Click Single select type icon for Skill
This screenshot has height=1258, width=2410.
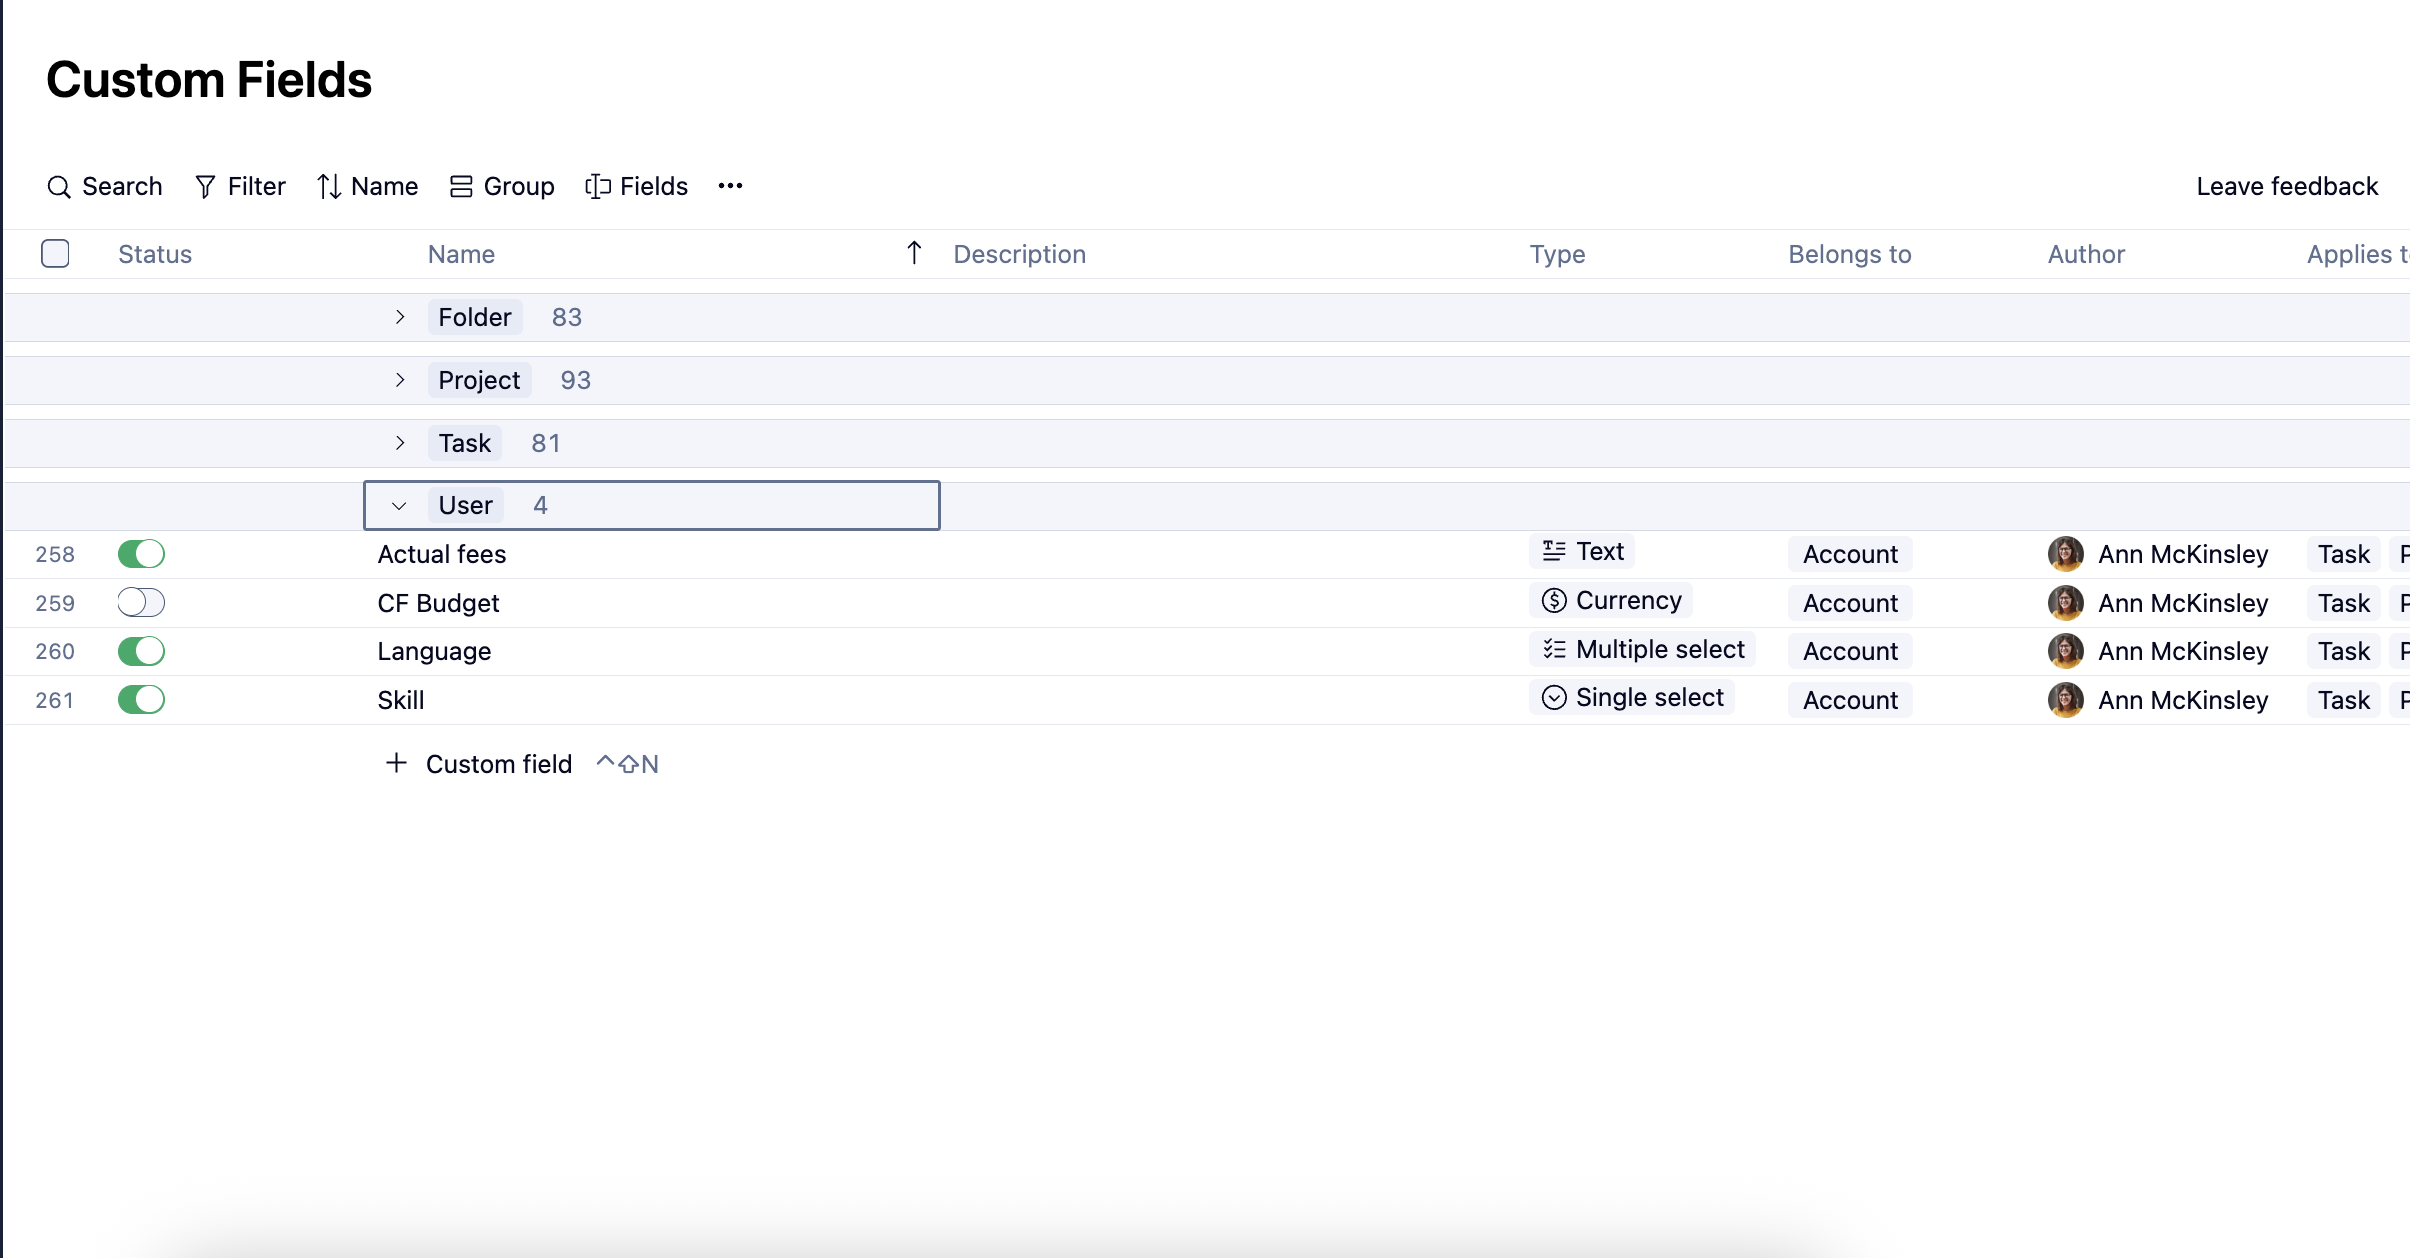[1554, 697]
